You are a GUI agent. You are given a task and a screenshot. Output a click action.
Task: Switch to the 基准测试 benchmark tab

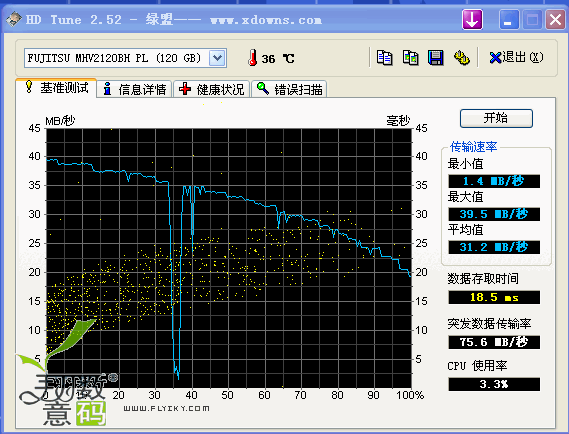click(x=56, y=88)
